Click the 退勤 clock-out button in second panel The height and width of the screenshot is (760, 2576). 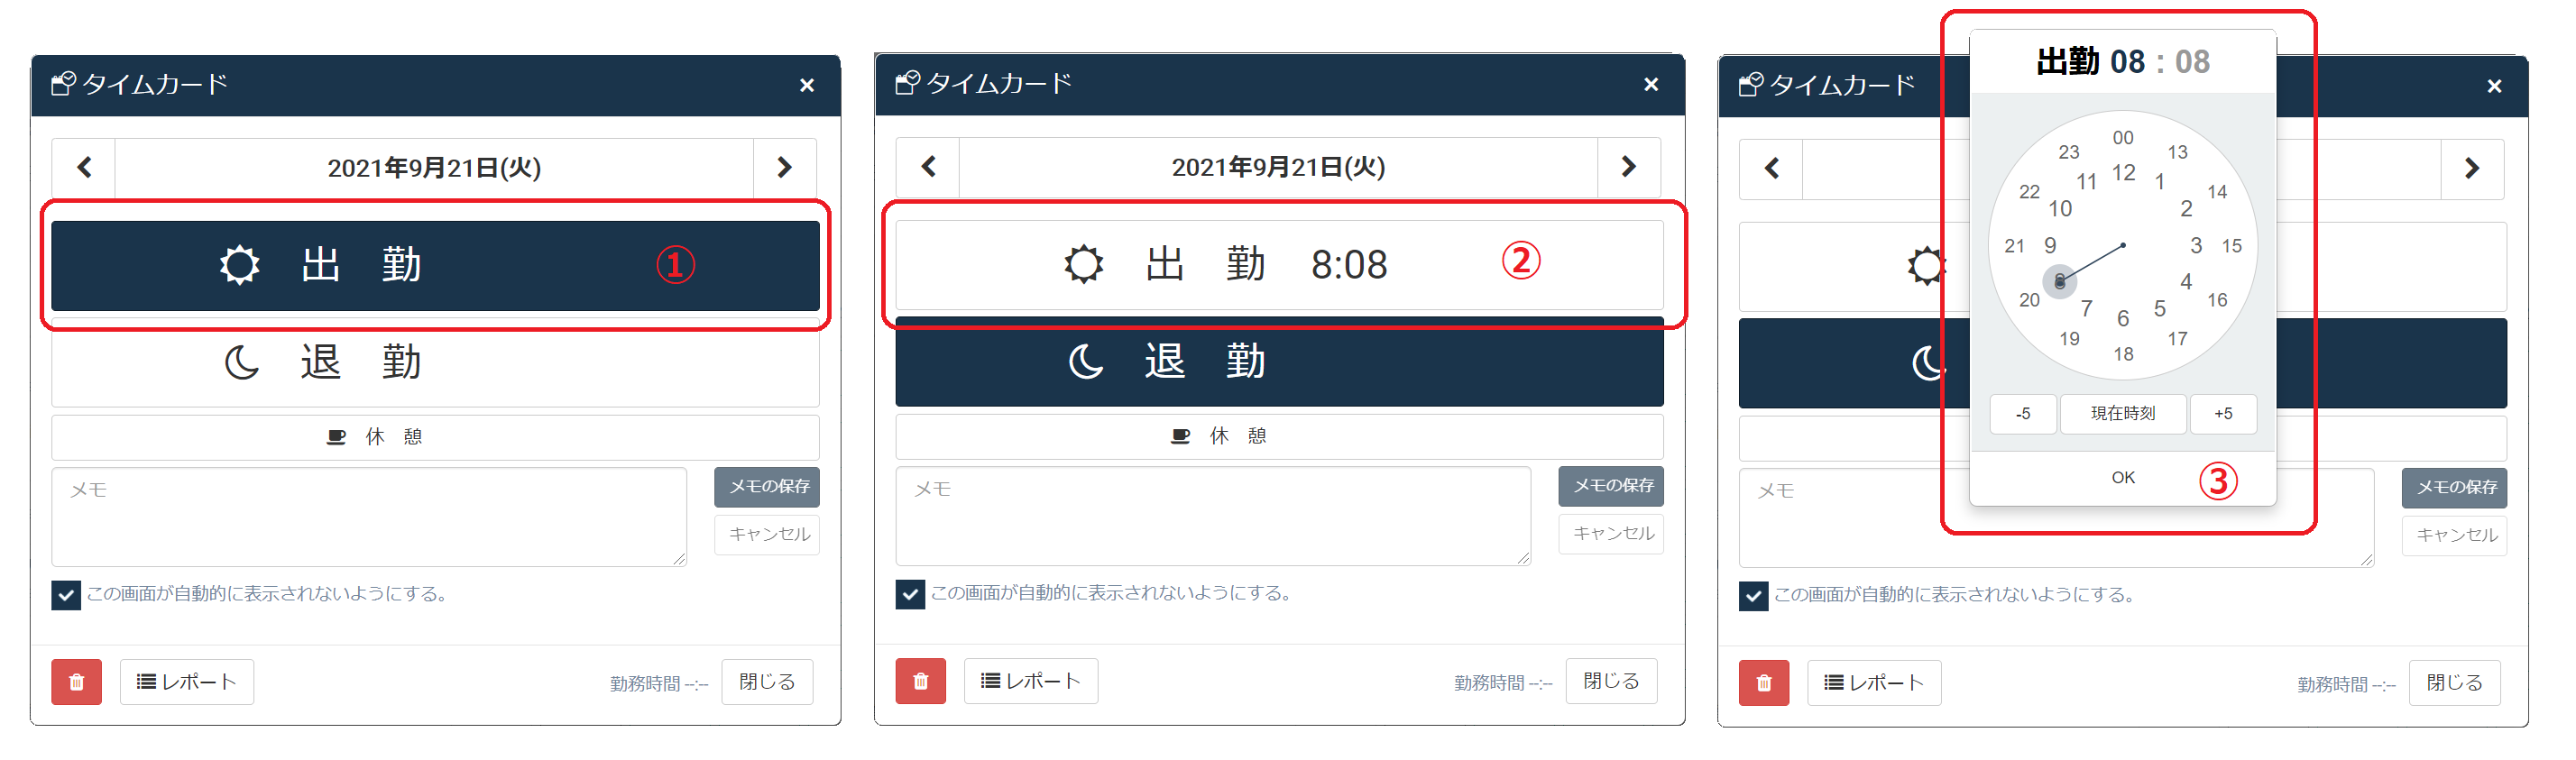1279,361
